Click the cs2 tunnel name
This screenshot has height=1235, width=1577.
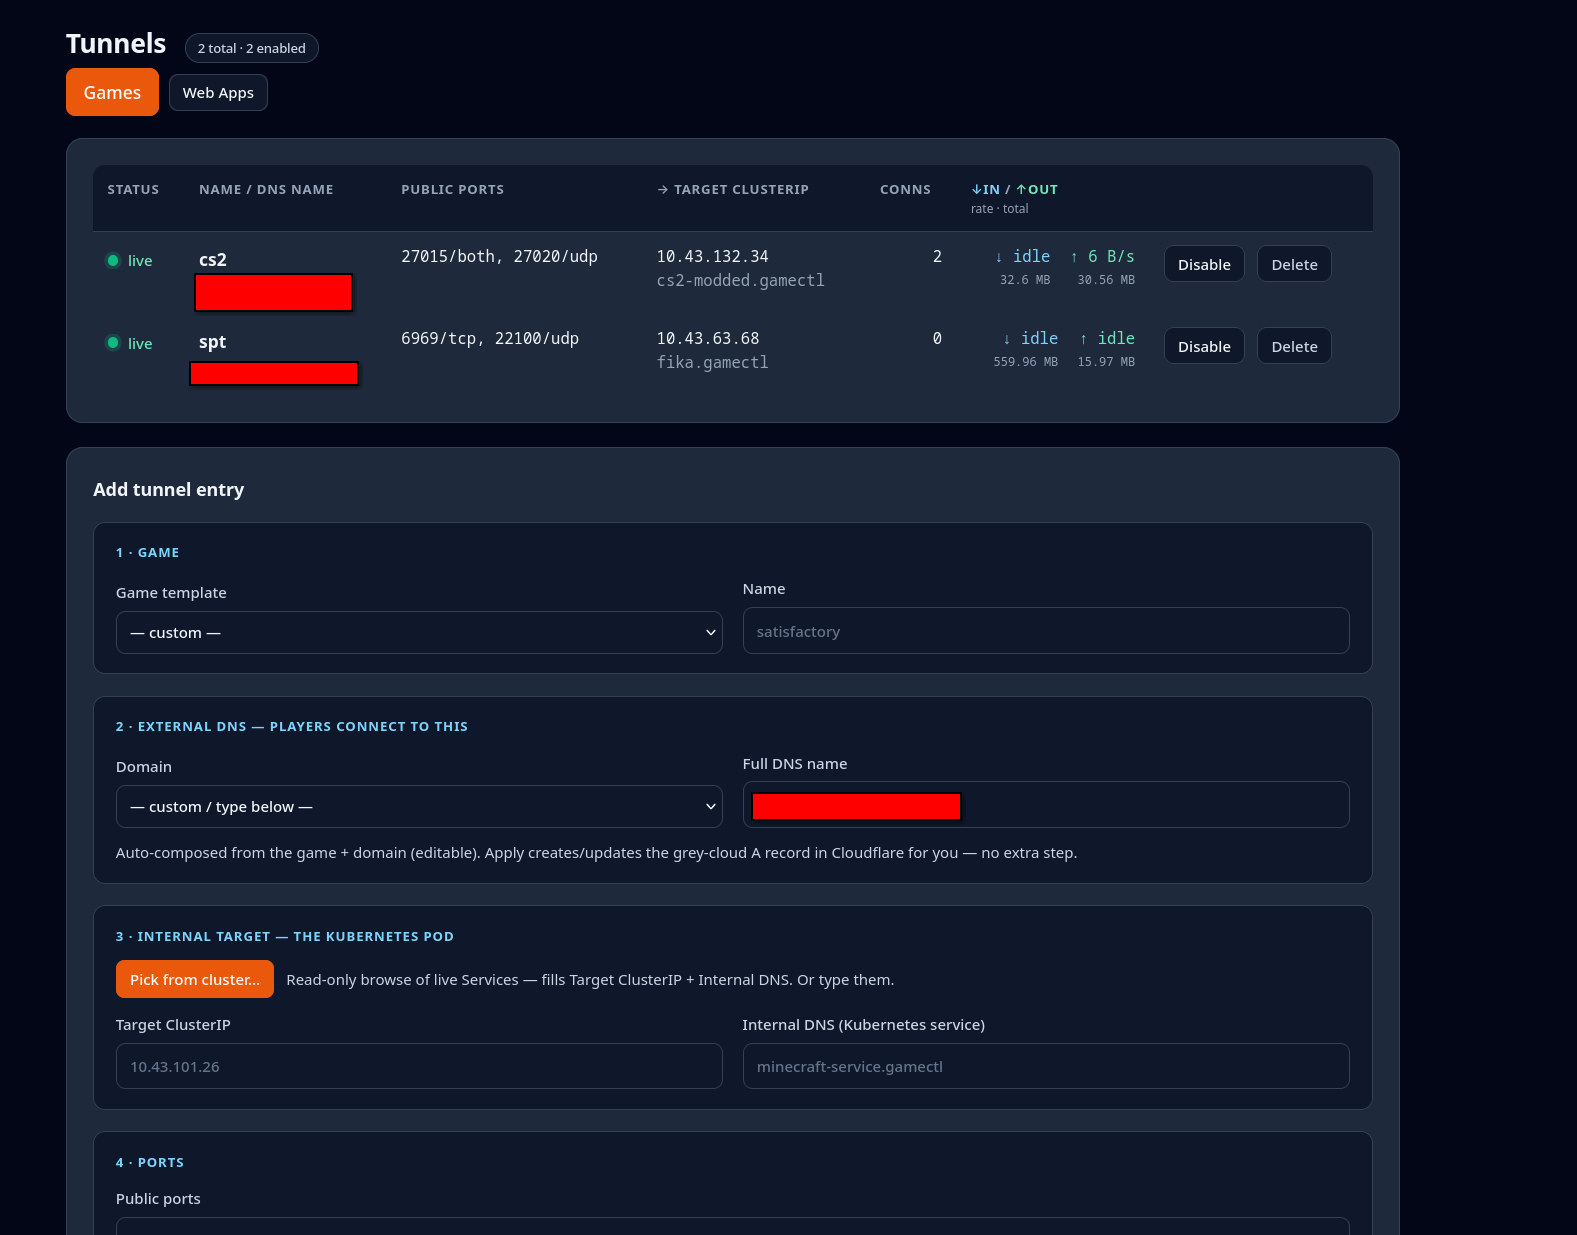click(213, 260)
